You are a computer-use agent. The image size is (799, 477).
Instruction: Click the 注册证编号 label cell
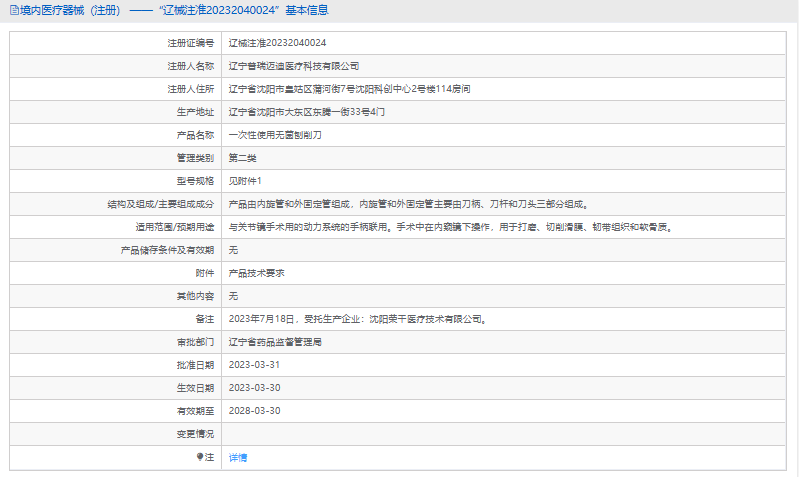point(191,43)
